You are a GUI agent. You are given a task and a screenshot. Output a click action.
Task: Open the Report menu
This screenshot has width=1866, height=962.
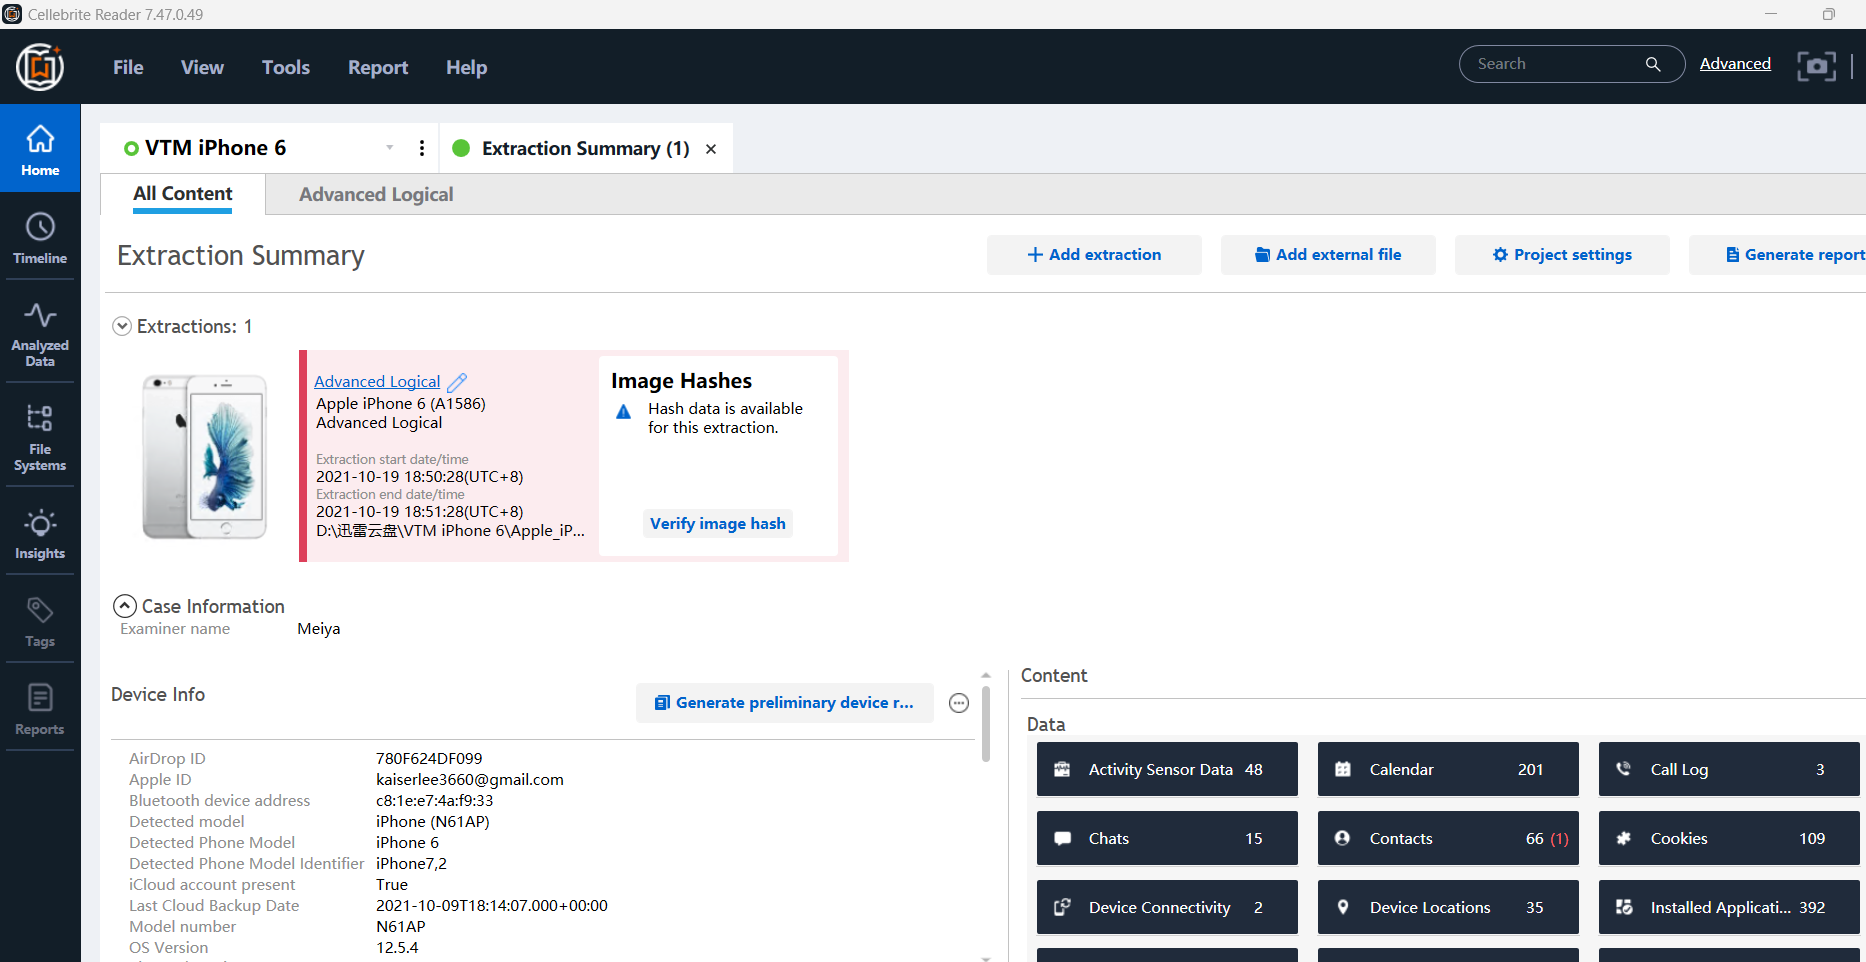(378, 67)
